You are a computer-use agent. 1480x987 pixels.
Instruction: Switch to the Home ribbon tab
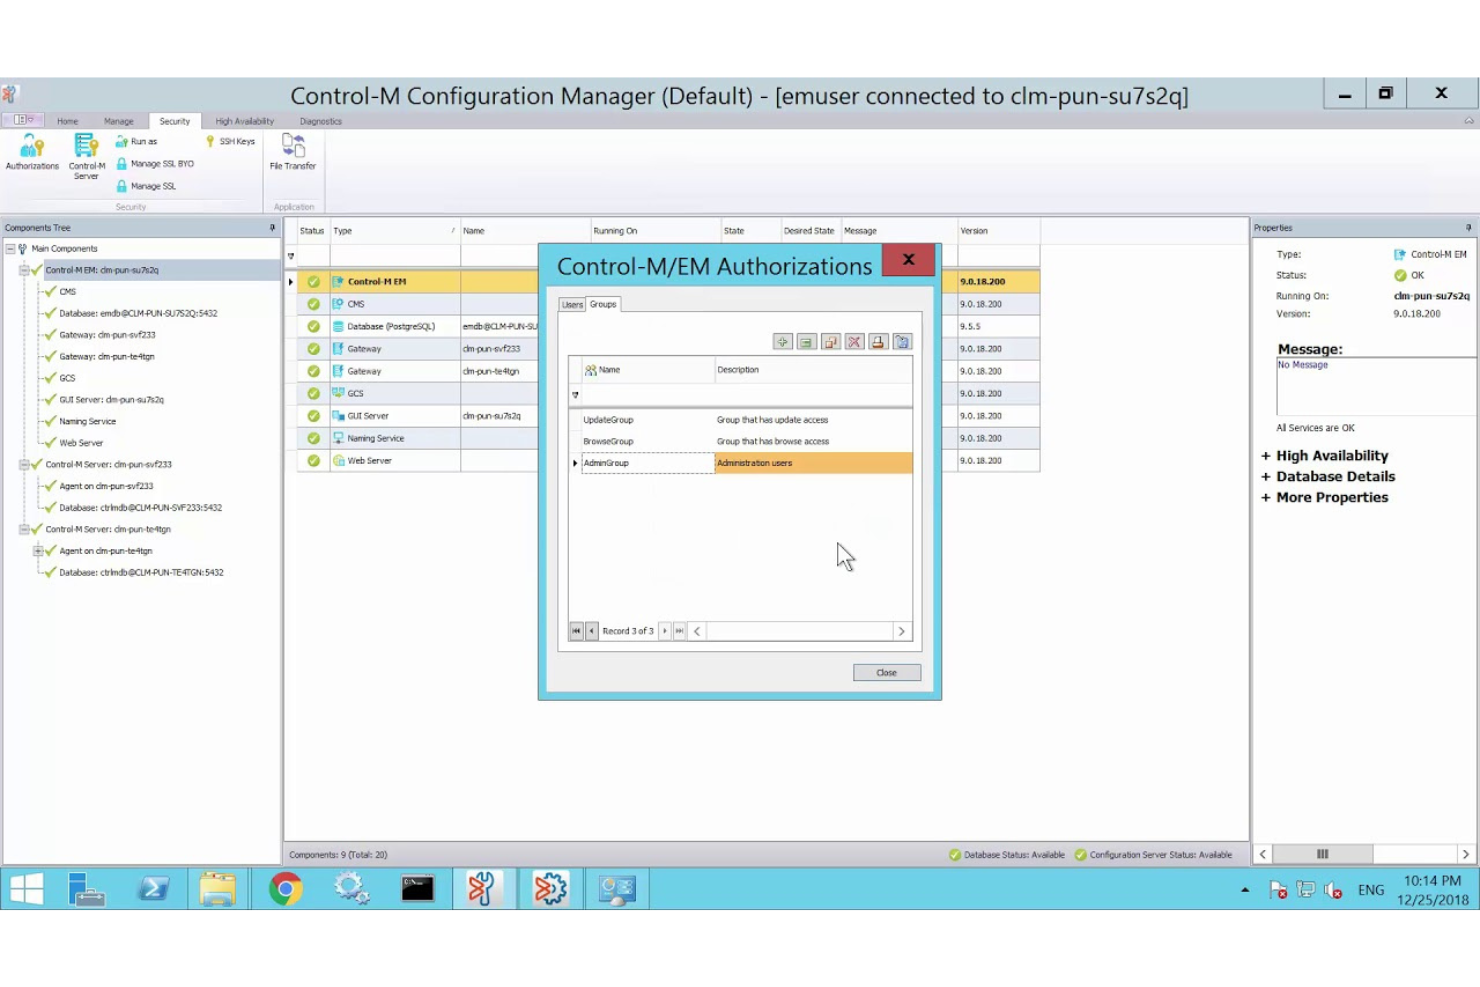pos(67,121)
